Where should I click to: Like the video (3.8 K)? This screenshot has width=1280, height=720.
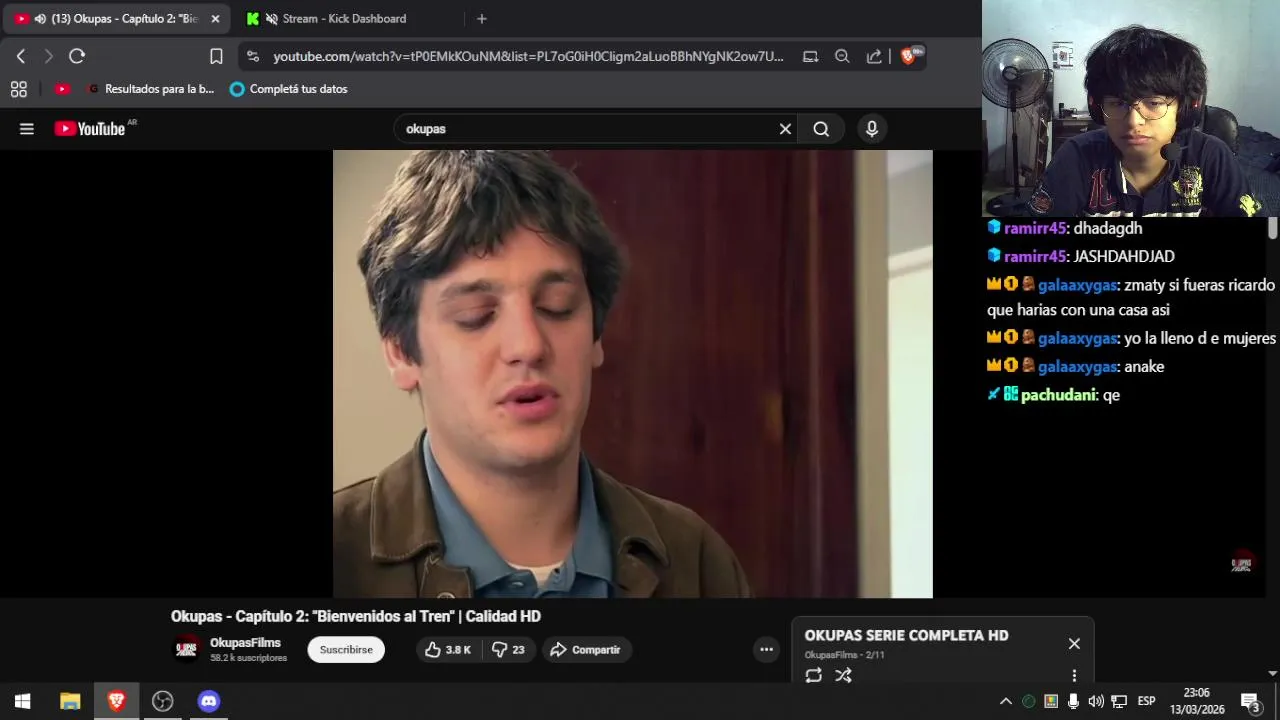coord(447,650)
